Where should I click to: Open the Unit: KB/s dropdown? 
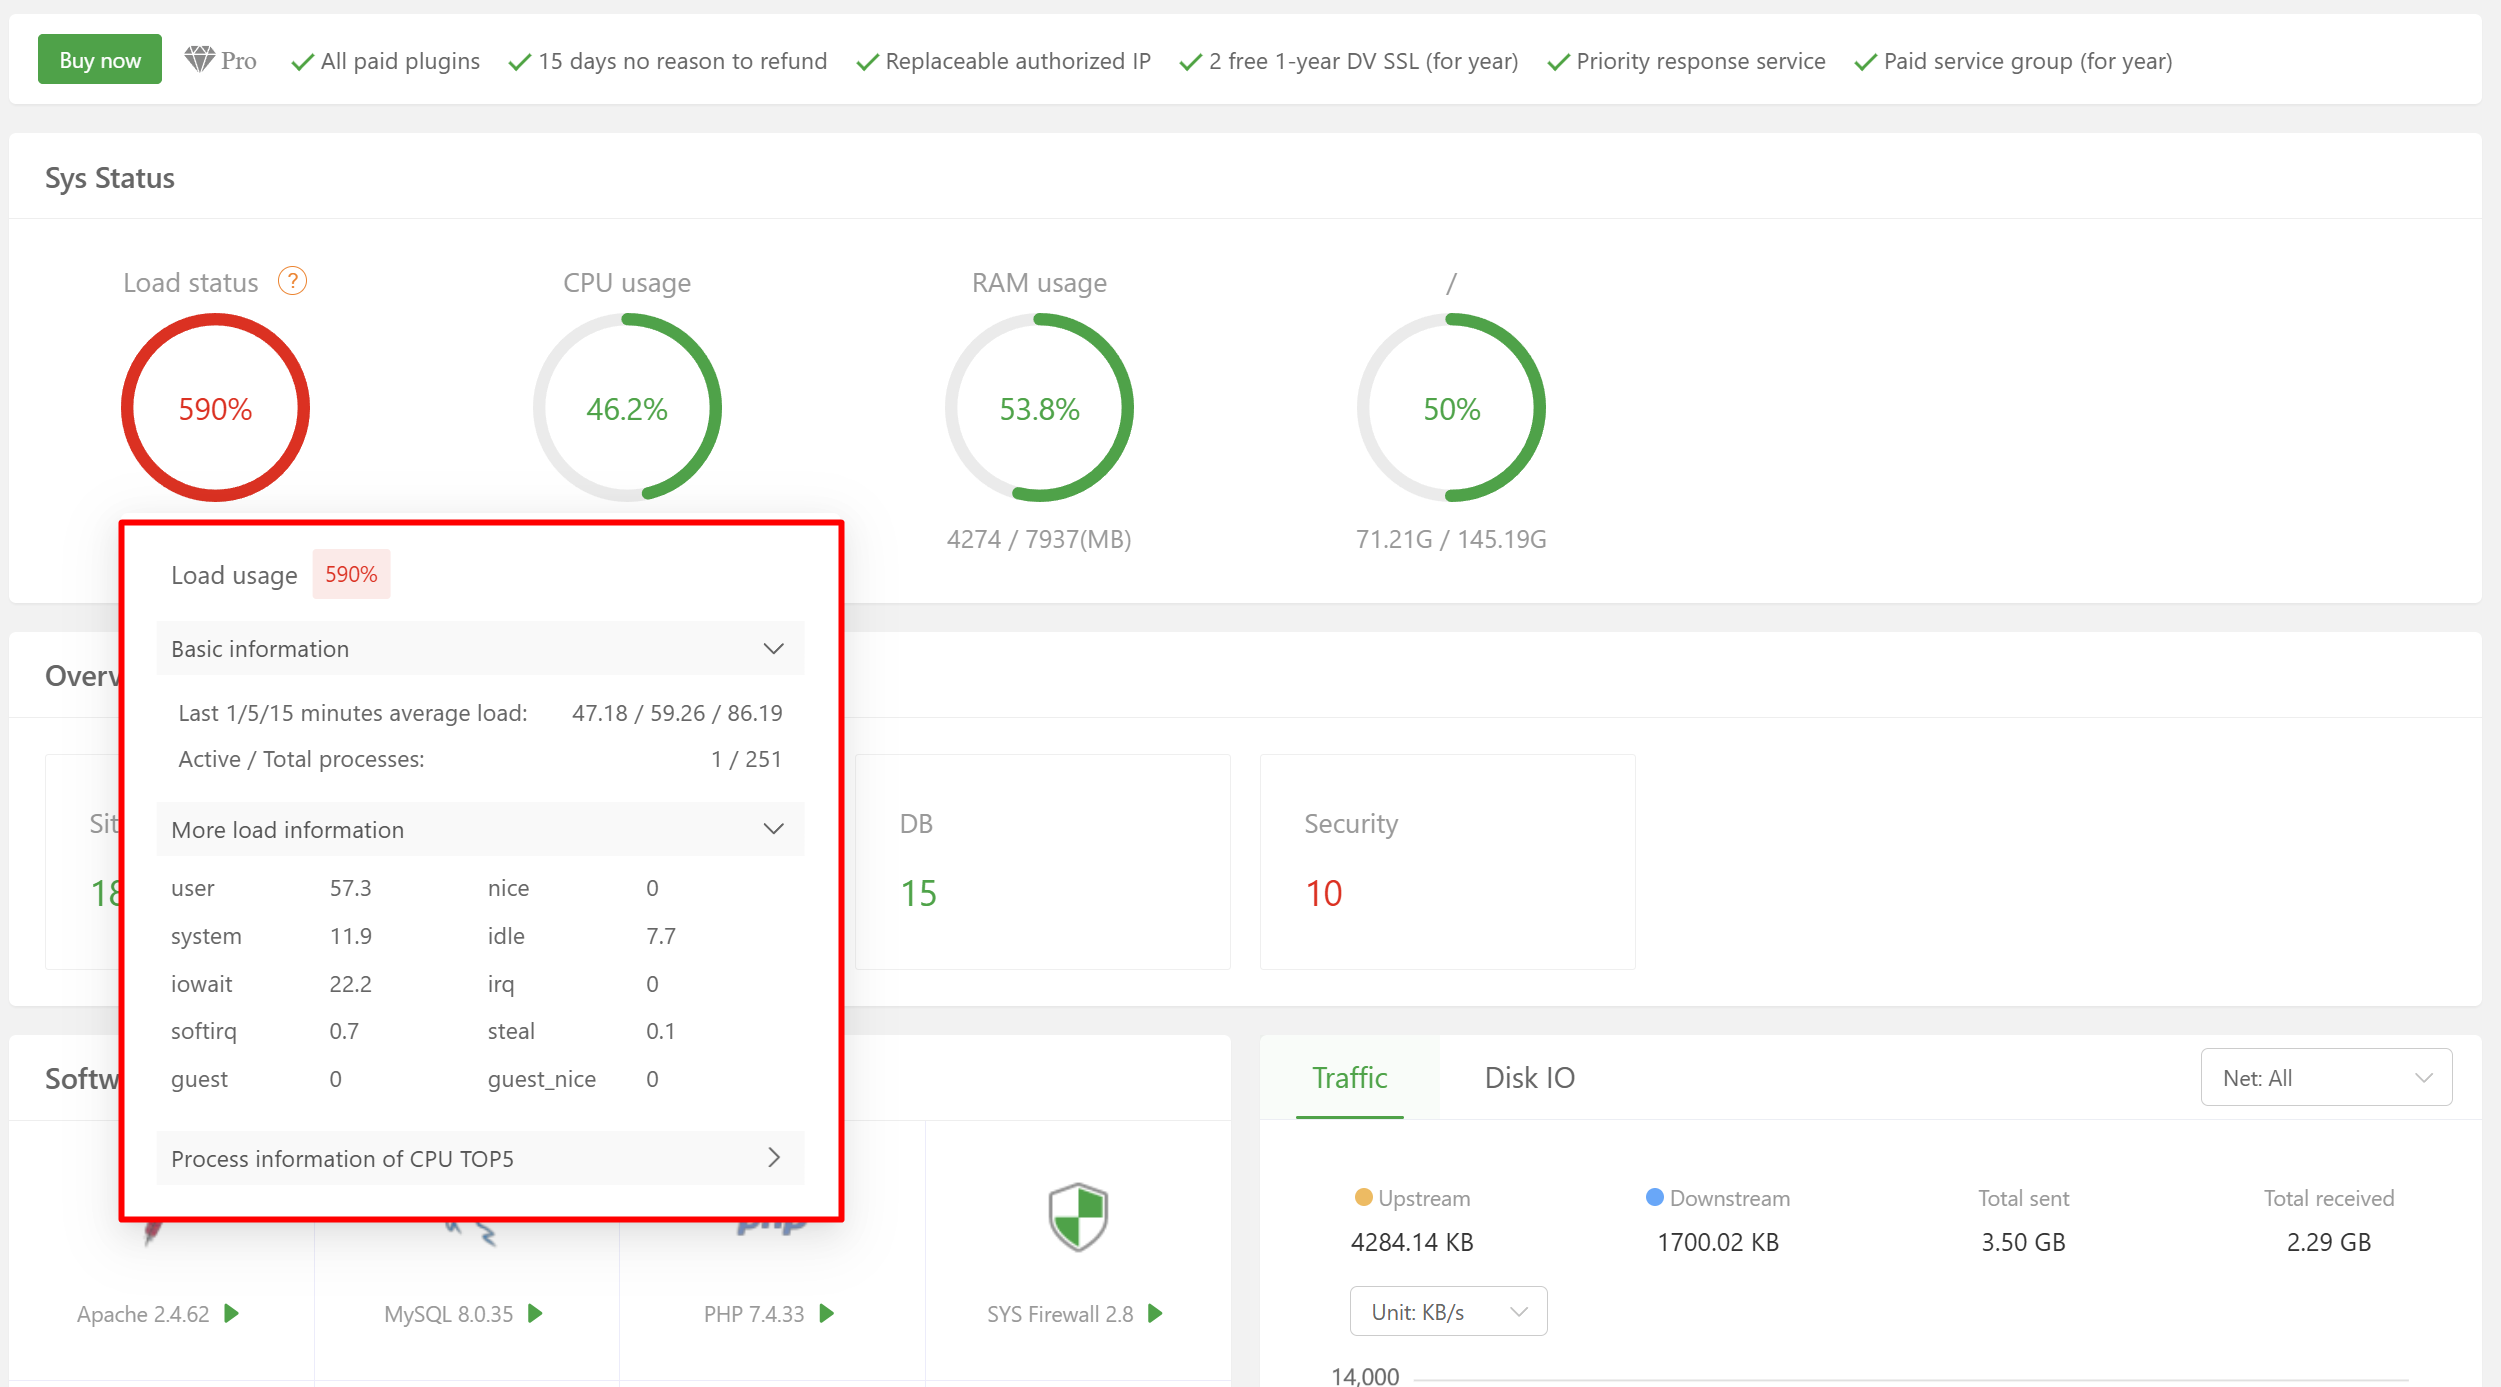pos(1447,1311)
